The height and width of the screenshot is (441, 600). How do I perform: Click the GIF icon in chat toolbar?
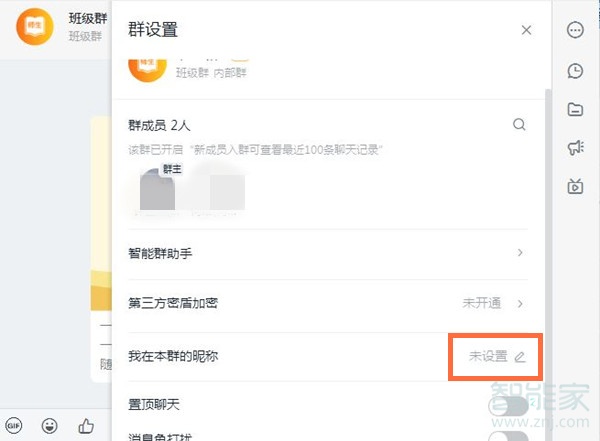tap(14, 426)
